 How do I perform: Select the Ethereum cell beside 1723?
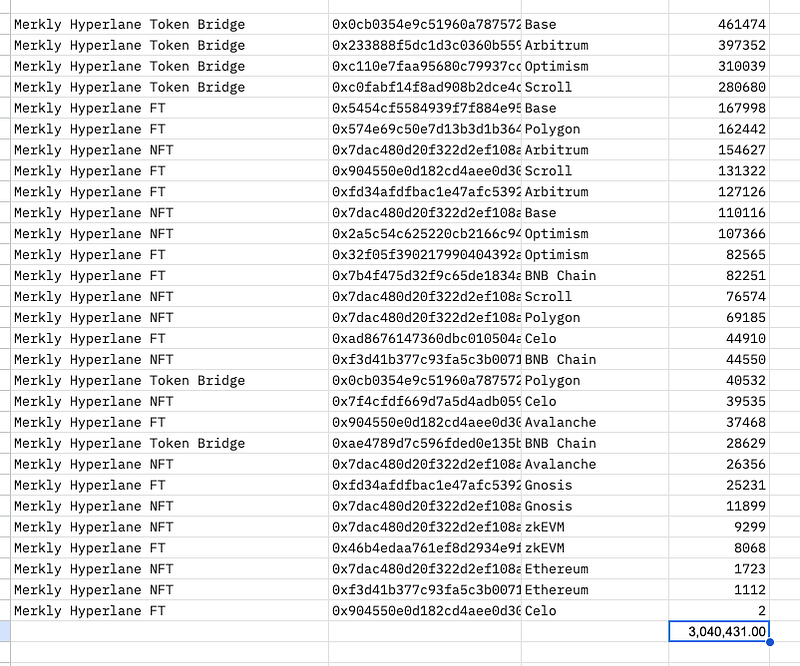point(595,568)
